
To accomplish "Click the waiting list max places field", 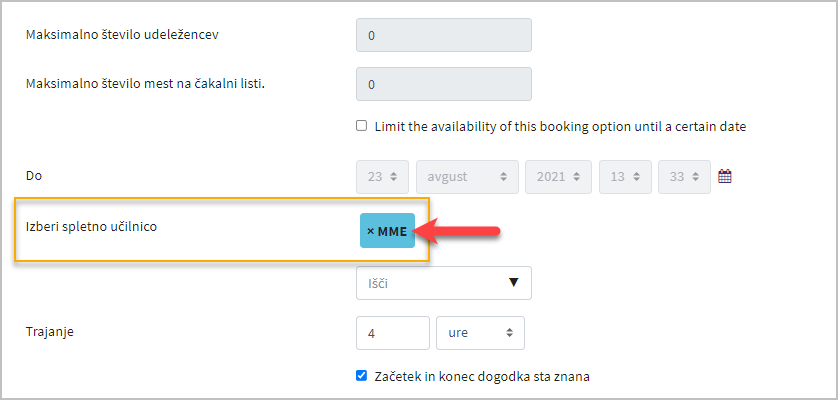I will [444, 84].
